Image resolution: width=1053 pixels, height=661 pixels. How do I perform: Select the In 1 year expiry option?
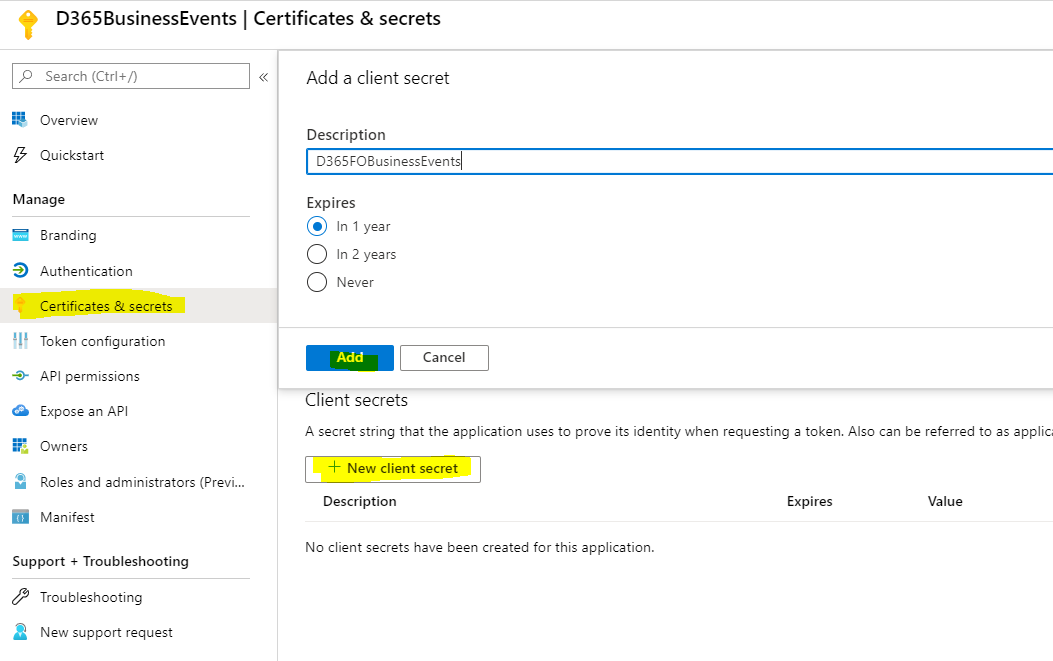[x=317, y=226]
